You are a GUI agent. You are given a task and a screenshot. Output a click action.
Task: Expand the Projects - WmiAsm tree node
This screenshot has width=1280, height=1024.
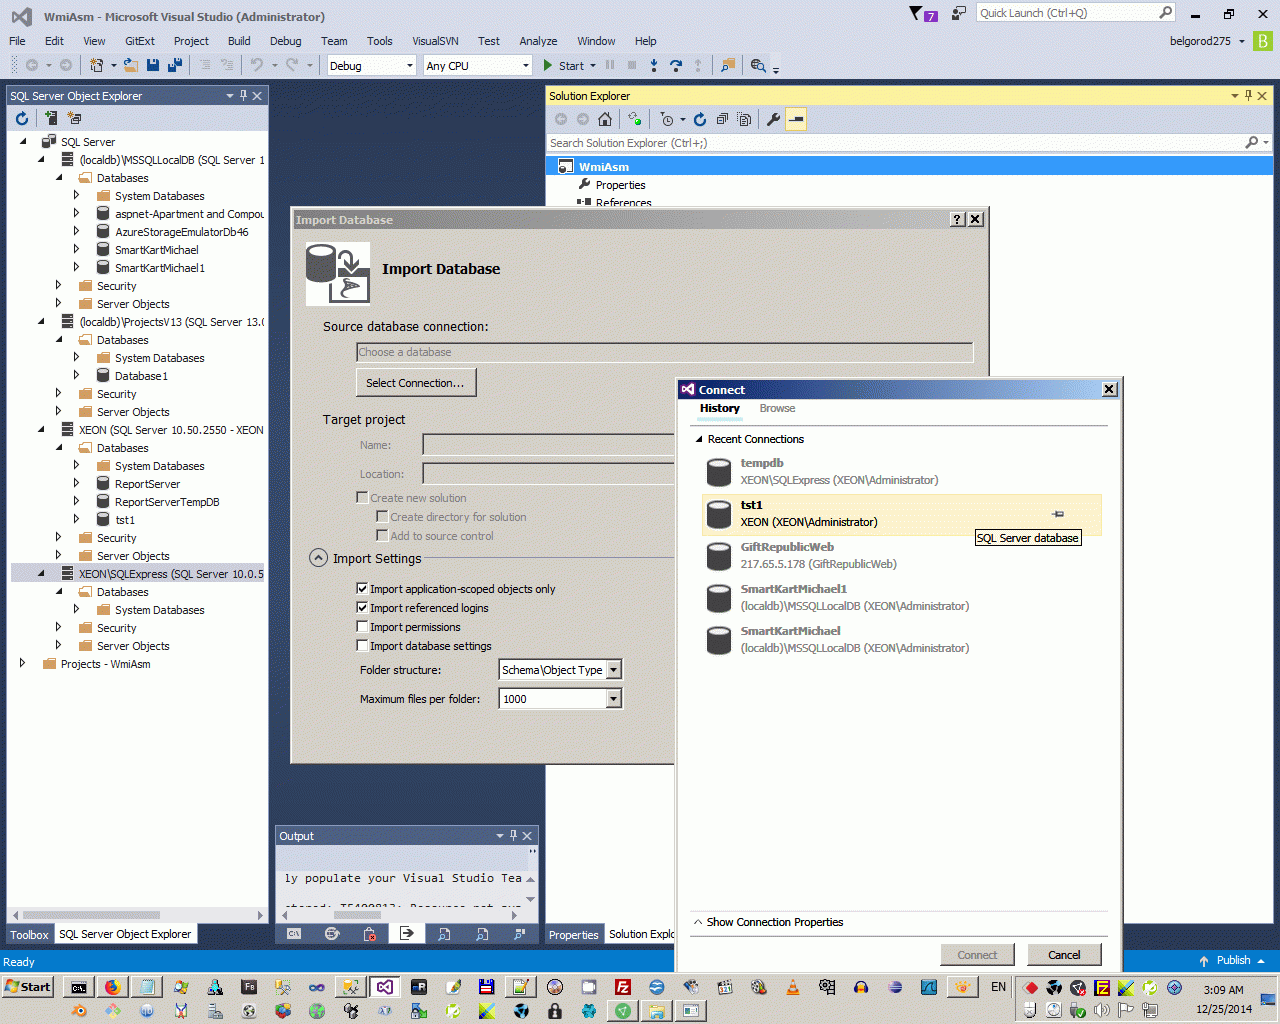pyautogui.click(x=23, y=663)
